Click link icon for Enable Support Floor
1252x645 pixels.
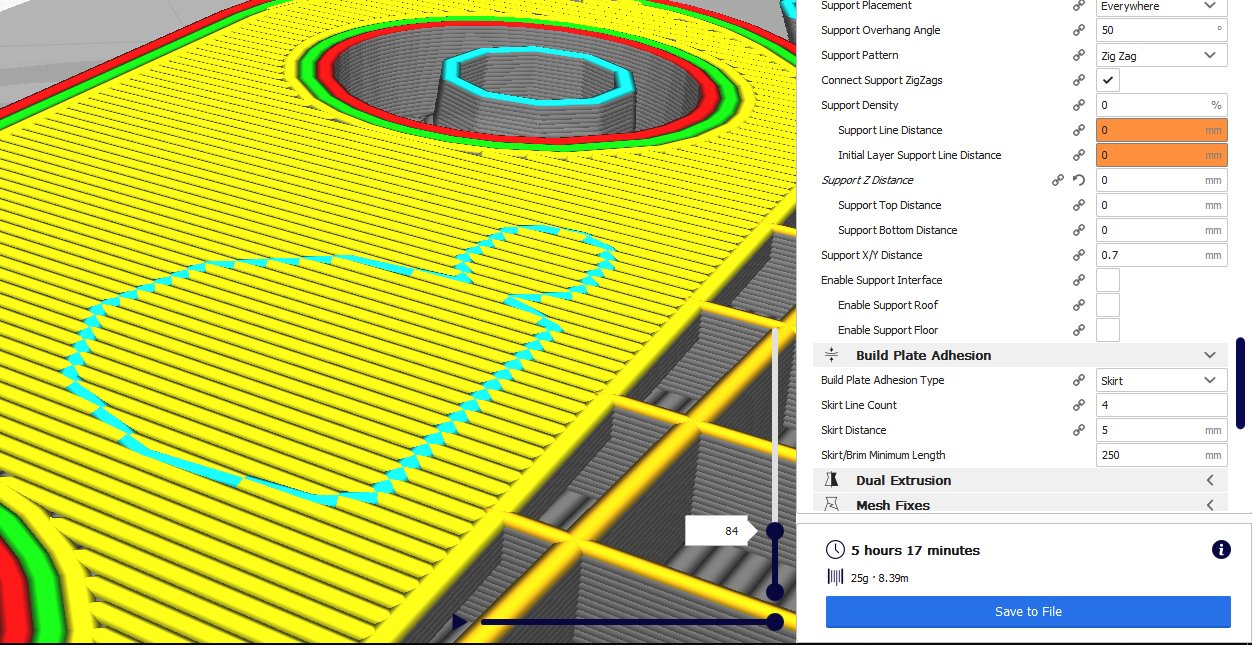coord(1079,330)
